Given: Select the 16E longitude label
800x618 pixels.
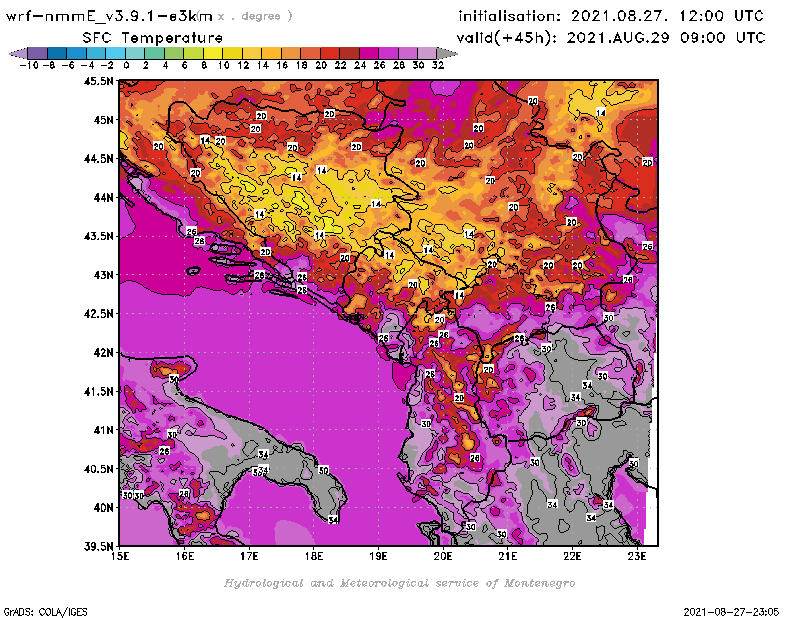Looking at the screenshot, I should (x=185, y=556).
